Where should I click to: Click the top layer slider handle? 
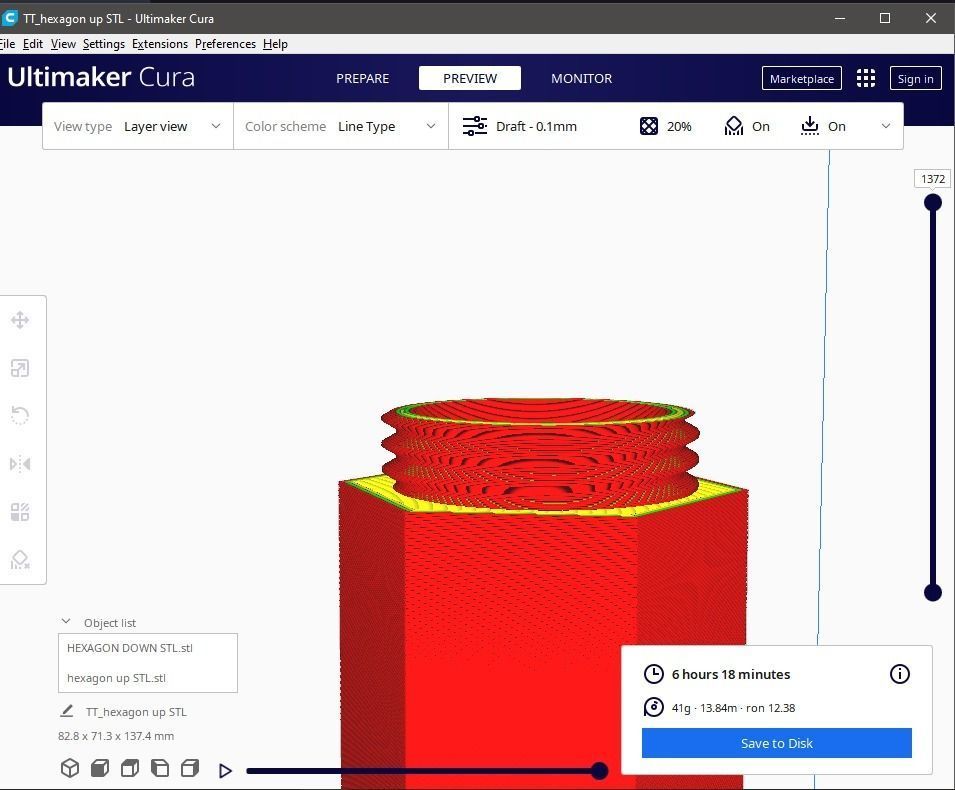click(x=932, y=202)
